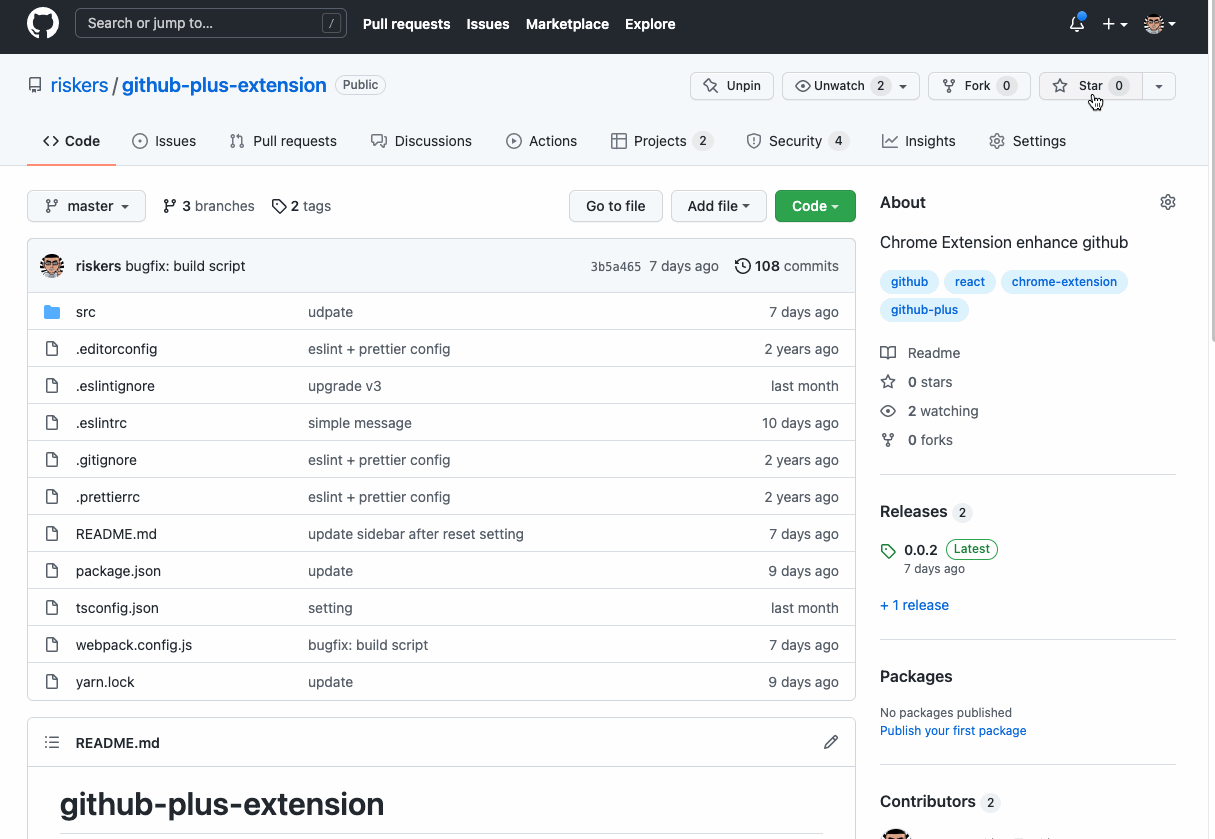Screen dimensions: 1215x839
Task: Open the master branch selector
Action: [87, 206]
